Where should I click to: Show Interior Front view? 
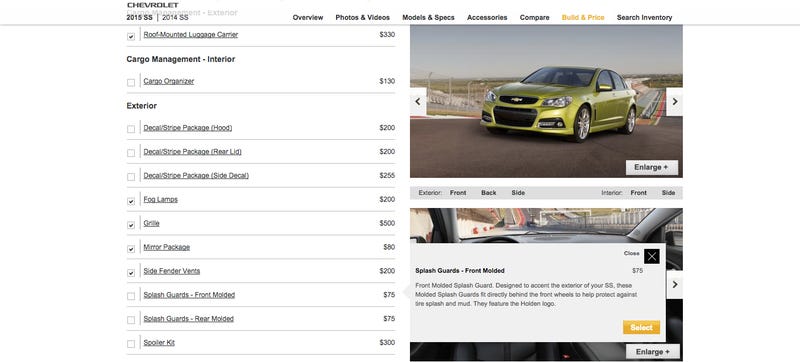coord(638,193)
